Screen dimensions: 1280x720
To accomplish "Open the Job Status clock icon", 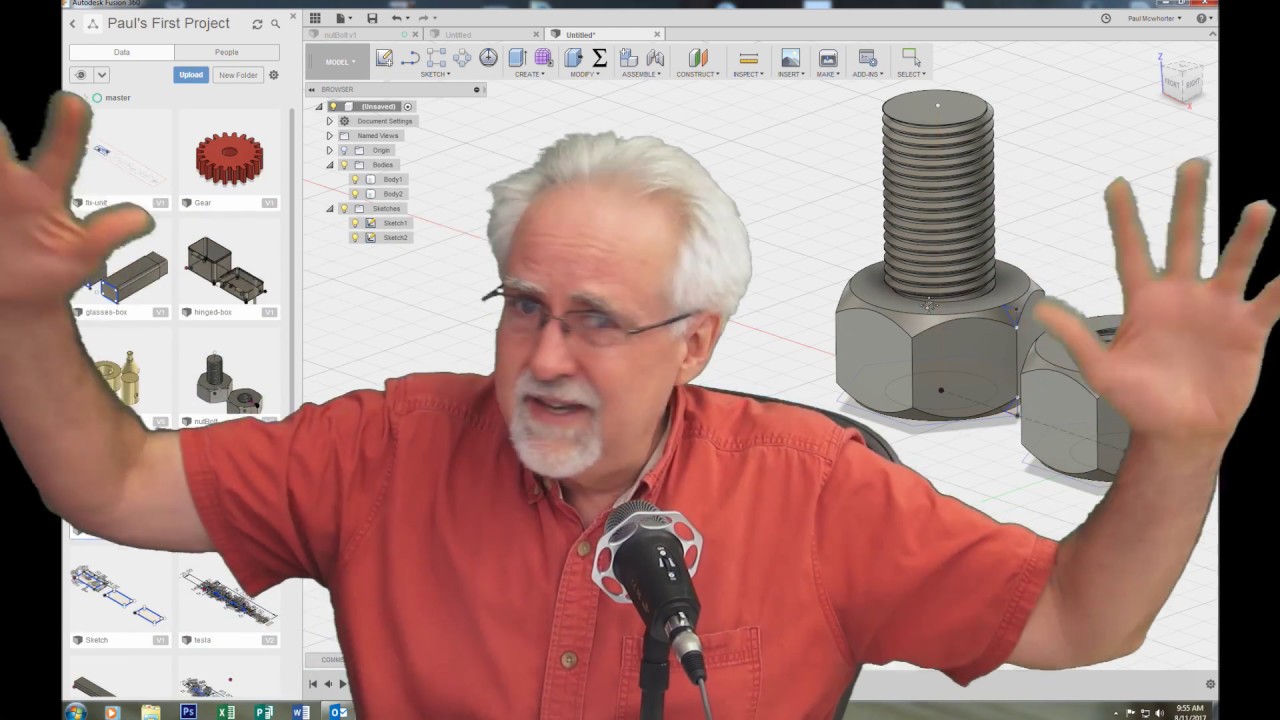I will tap(1106, 18).
